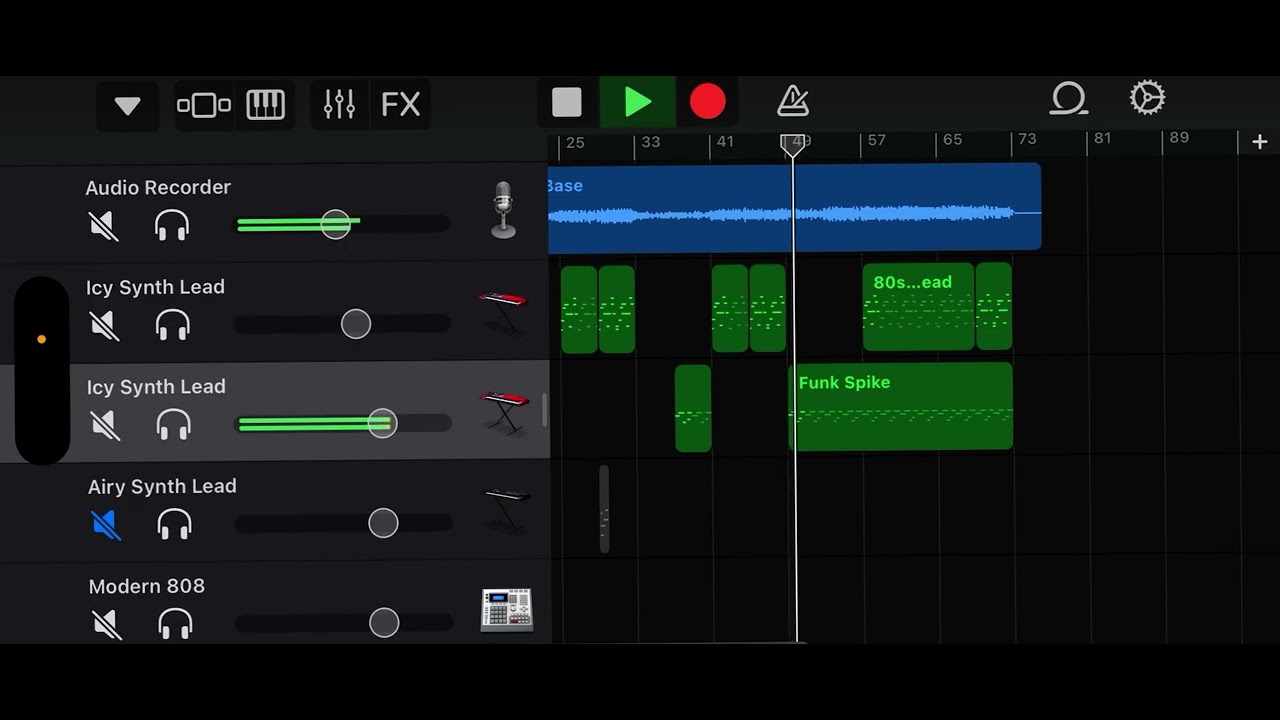Click the track header resize handle
This screenshot has height=720, width=1280.
545,410
